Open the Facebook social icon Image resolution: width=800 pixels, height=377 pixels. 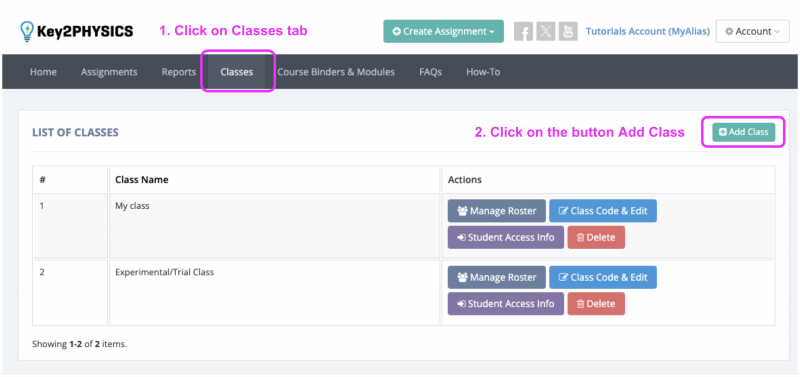pos(523,32)
